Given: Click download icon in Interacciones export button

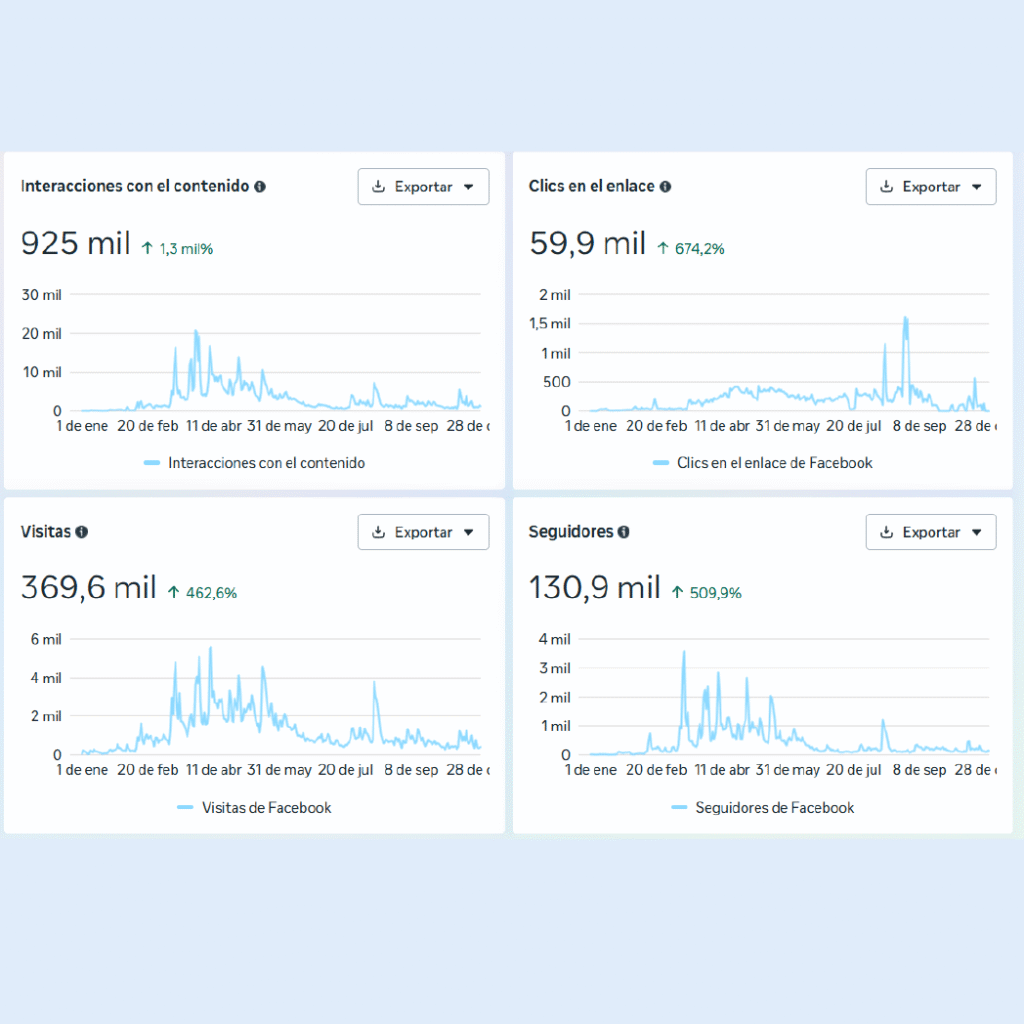Looking at the screenshot, I should [x=378, y=187].
